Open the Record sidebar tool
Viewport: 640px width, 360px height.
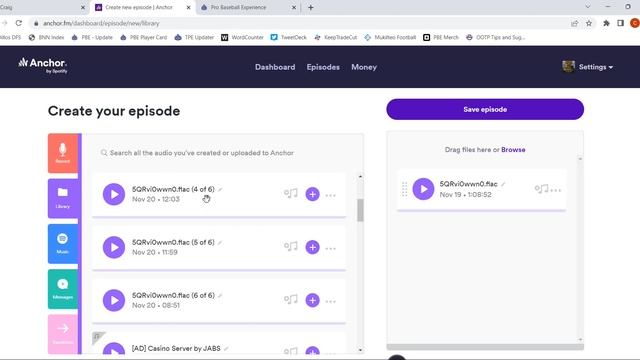(x=62, y=153)
